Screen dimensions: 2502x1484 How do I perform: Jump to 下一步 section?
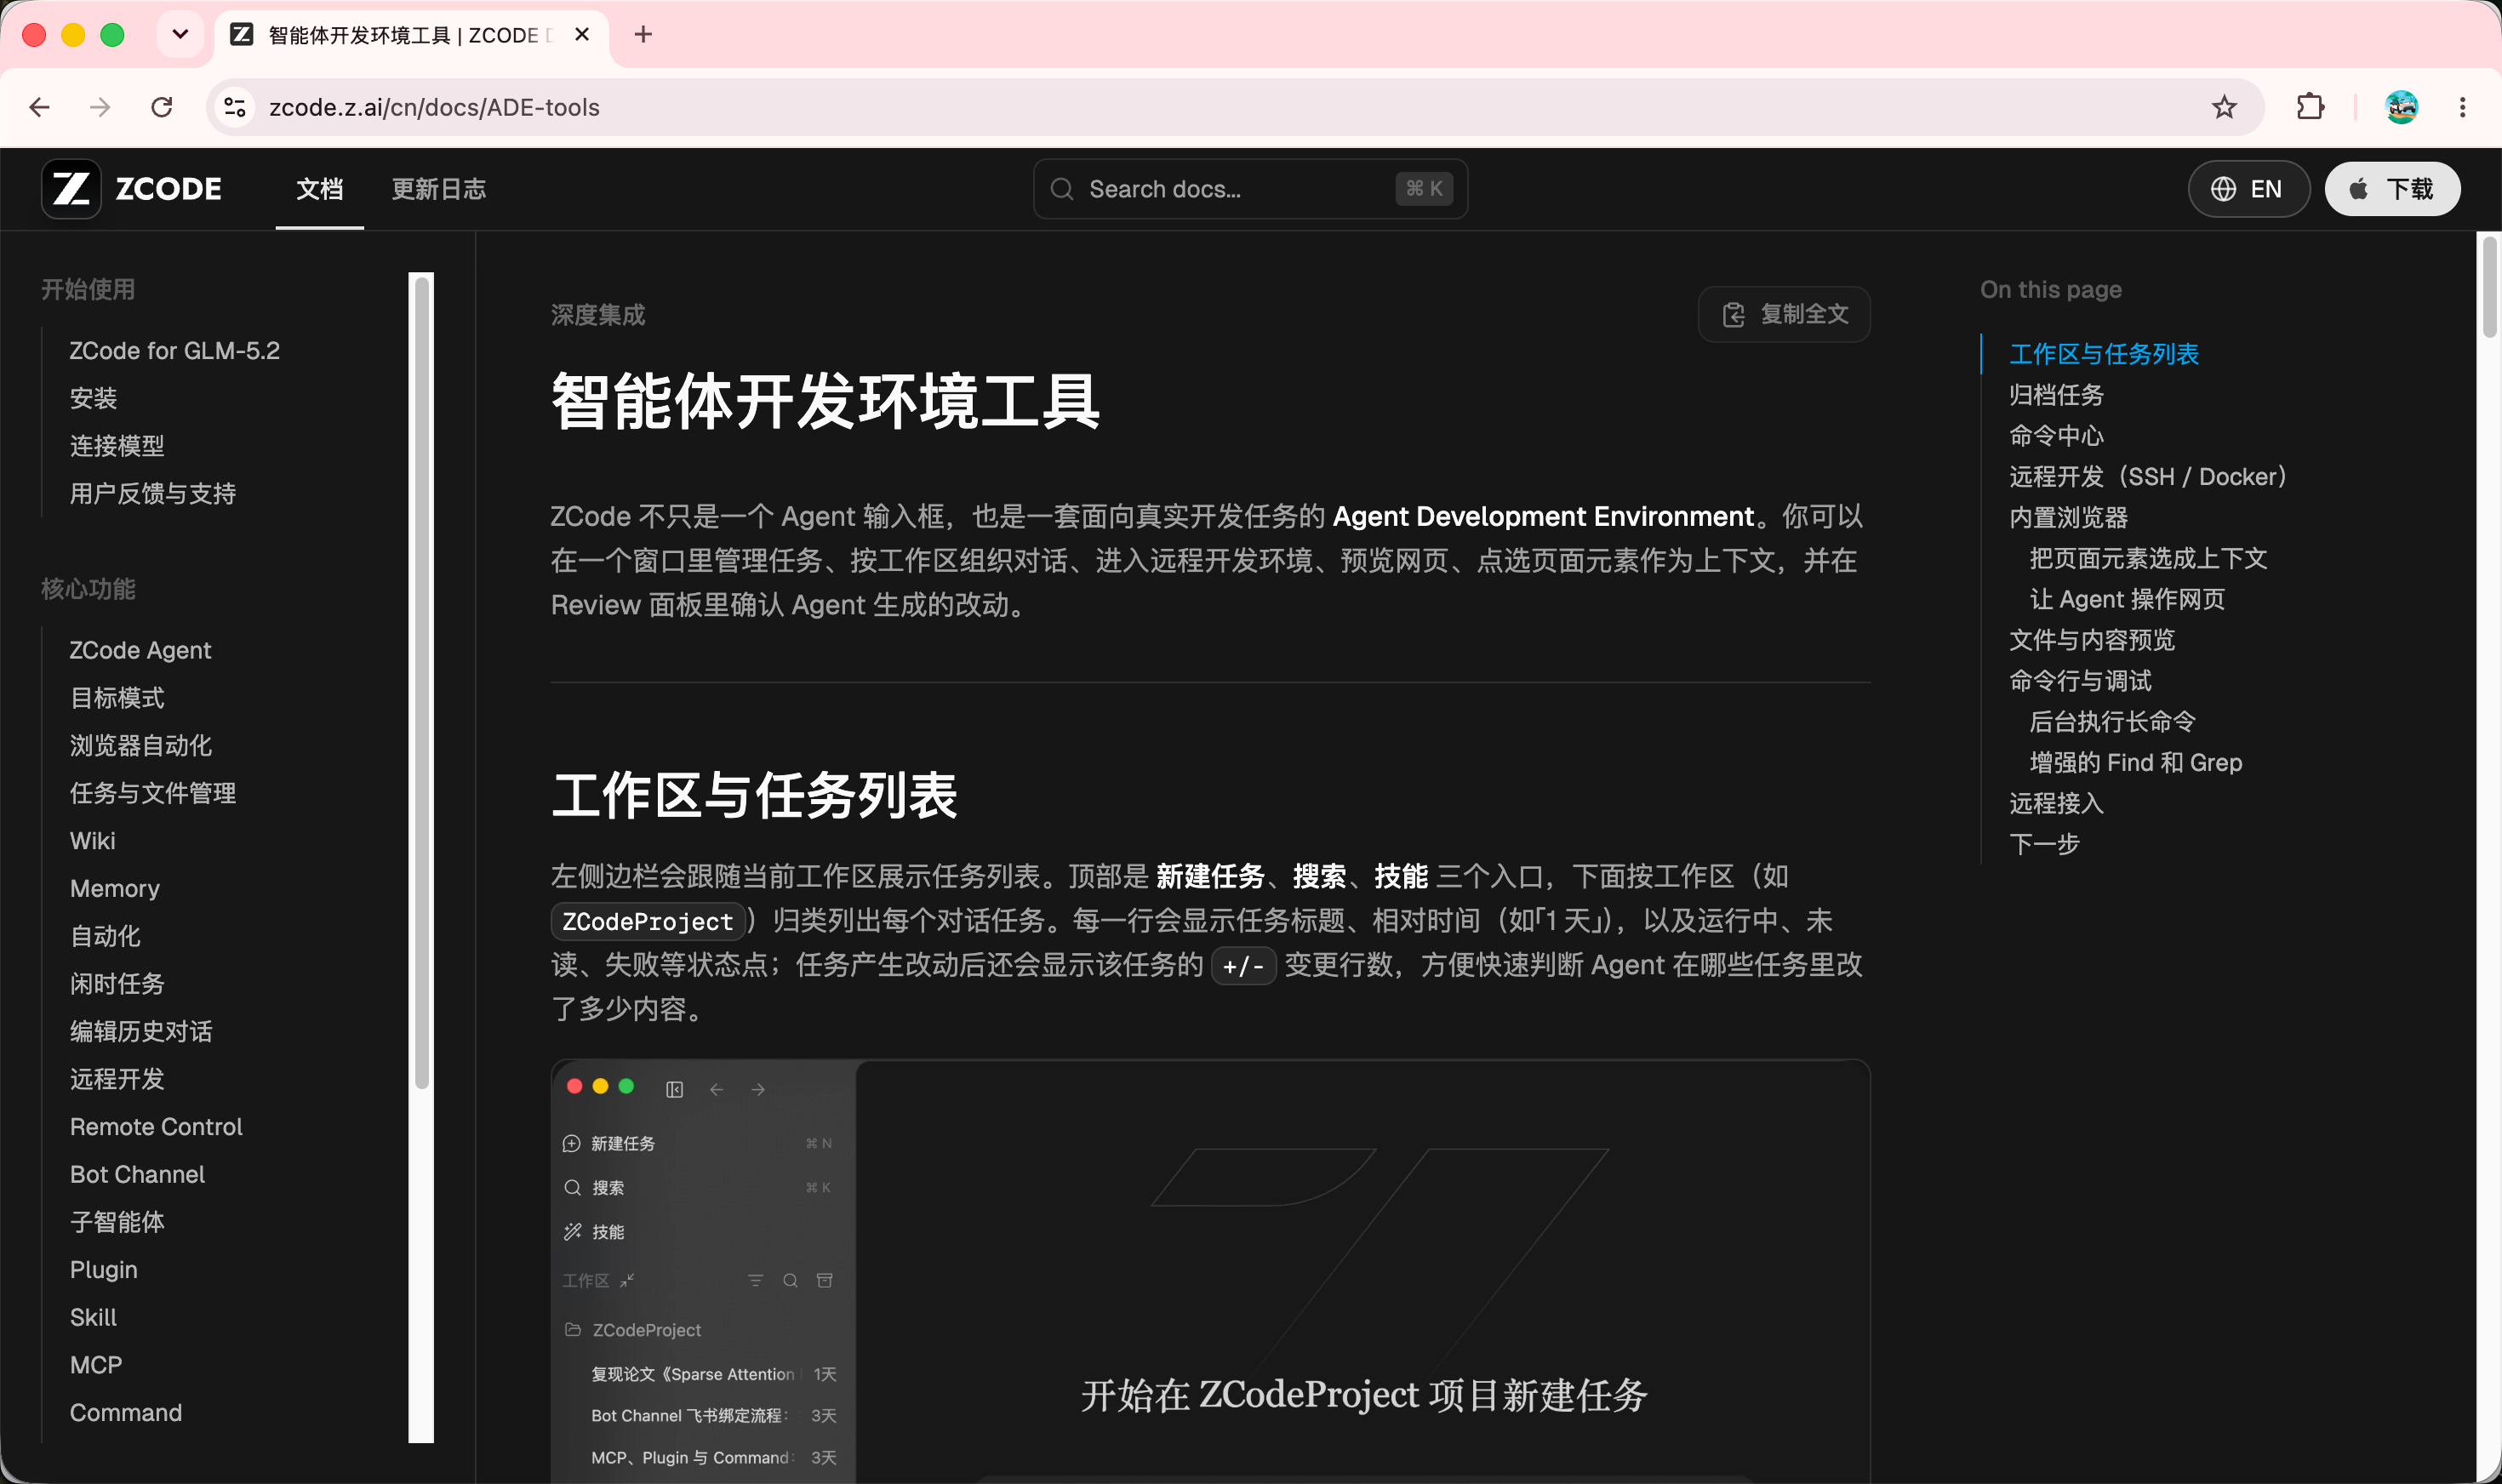coord(2044,845)
